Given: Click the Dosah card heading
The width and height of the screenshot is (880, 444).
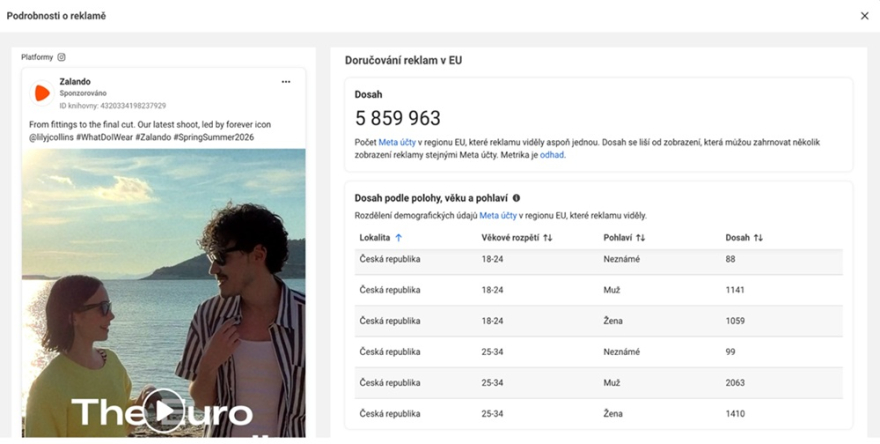Looking at the screenshot, I should tap(368, 95).
